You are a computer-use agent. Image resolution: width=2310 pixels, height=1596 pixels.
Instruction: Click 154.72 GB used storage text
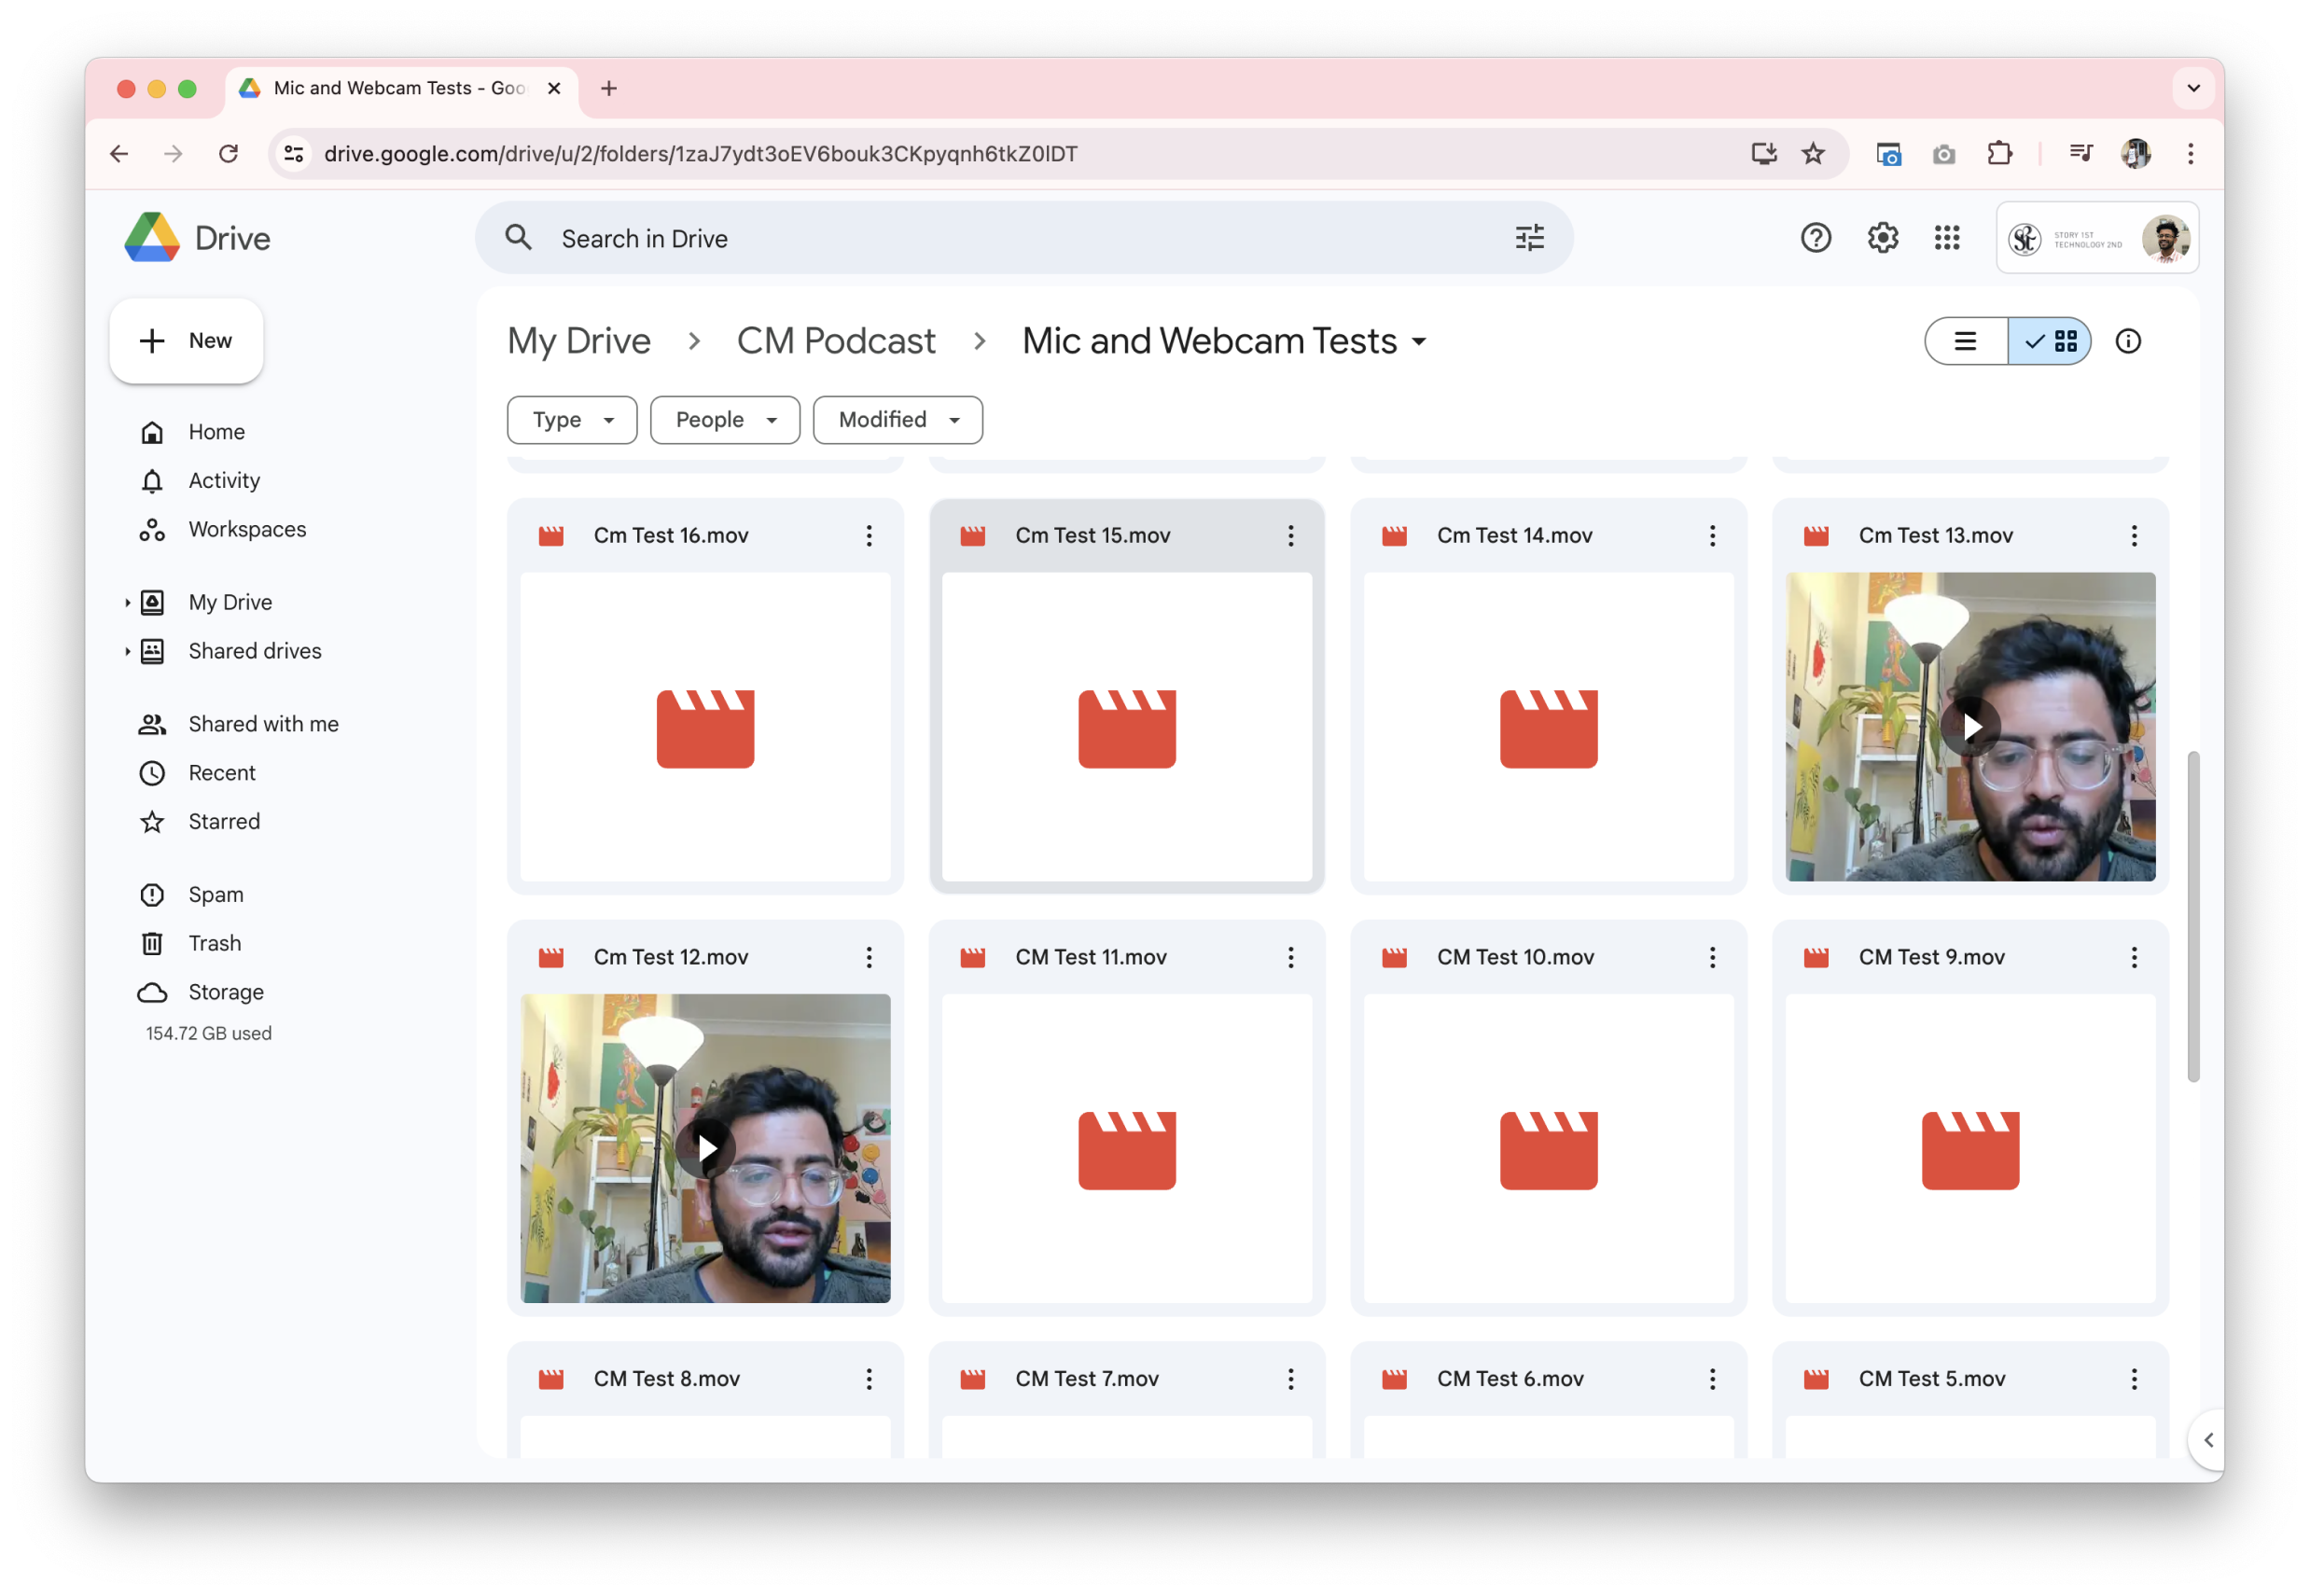coord(209,1033)
